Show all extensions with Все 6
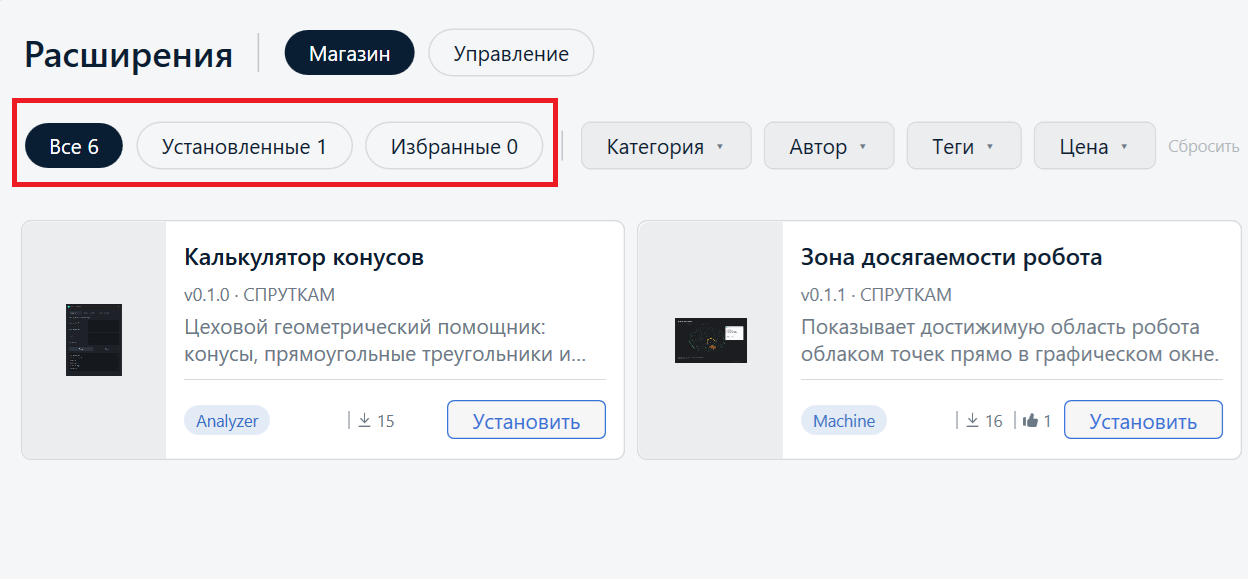The width and height of the screenshot is (1248, 579). 74,146
